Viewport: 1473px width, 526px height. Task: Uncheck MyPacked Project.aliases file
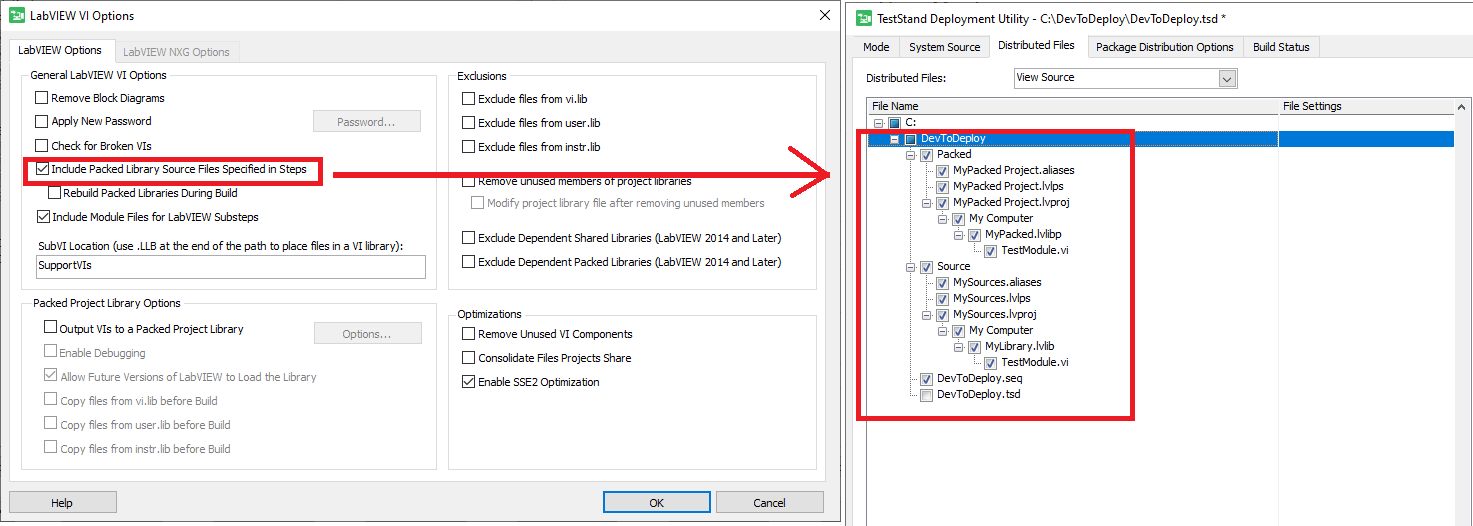[x=942, y=171]
